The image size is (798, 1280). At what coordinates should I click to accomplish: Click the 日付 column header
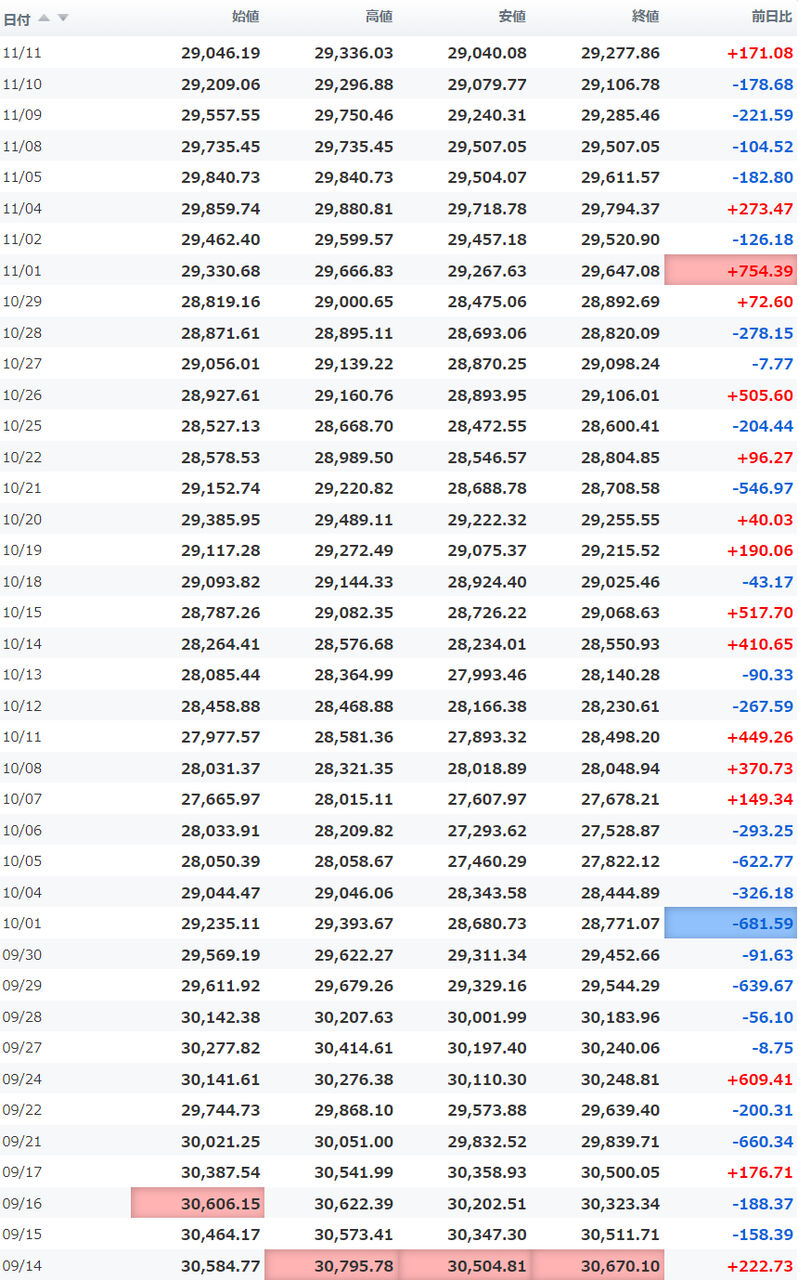17,18
